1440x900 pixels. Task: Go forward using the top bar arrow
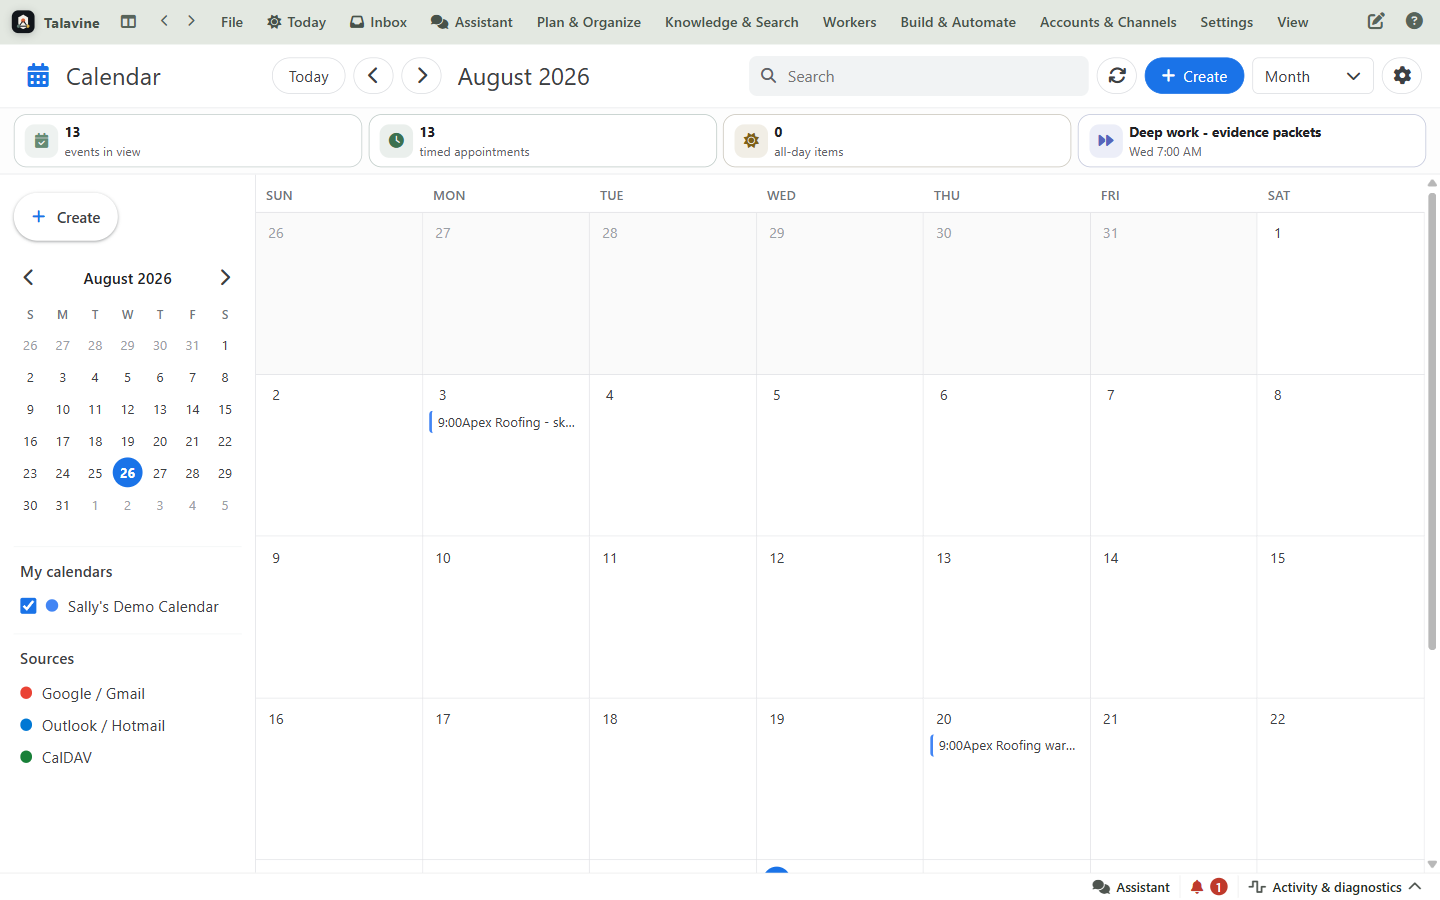click(x=191, y=21)
